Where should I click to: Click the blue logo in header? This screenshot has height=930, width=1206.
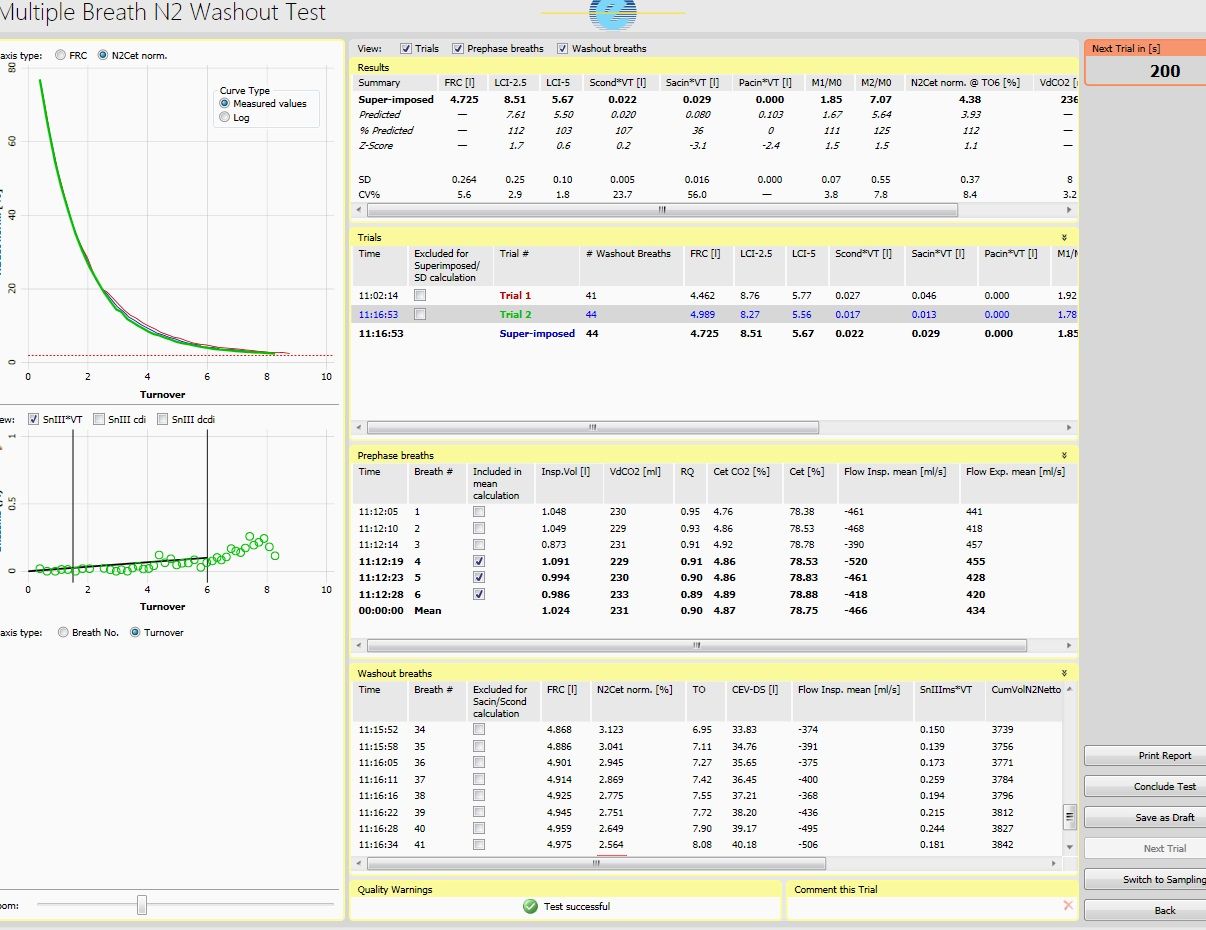[613, 14]
